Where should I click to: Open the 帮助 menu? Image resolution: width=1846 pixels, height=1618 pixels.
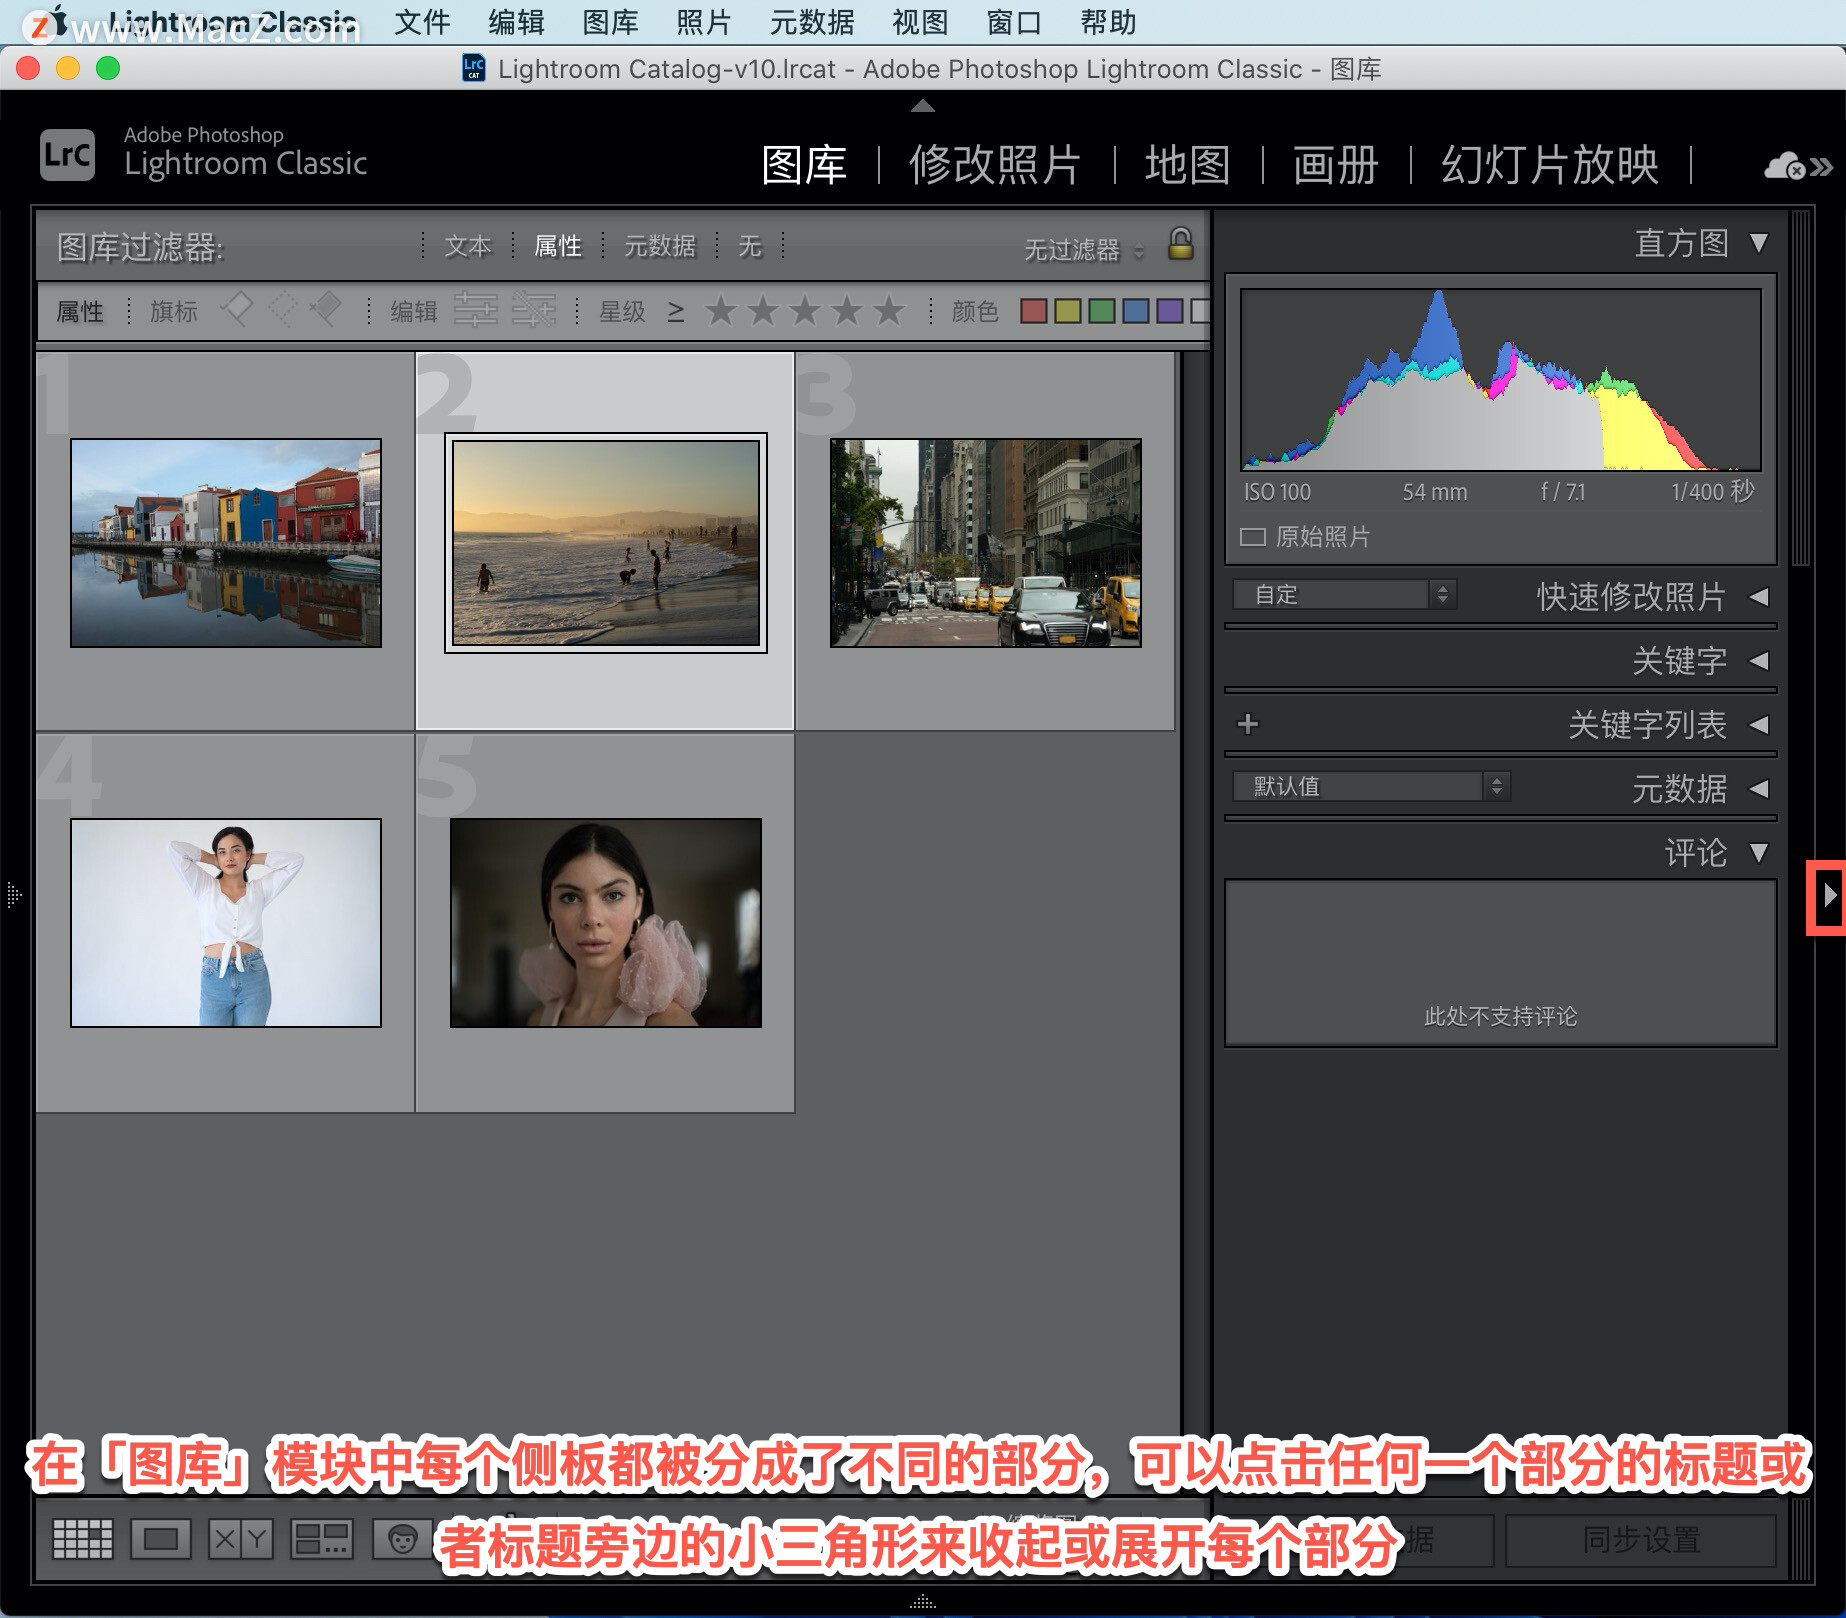[1108, 22]
